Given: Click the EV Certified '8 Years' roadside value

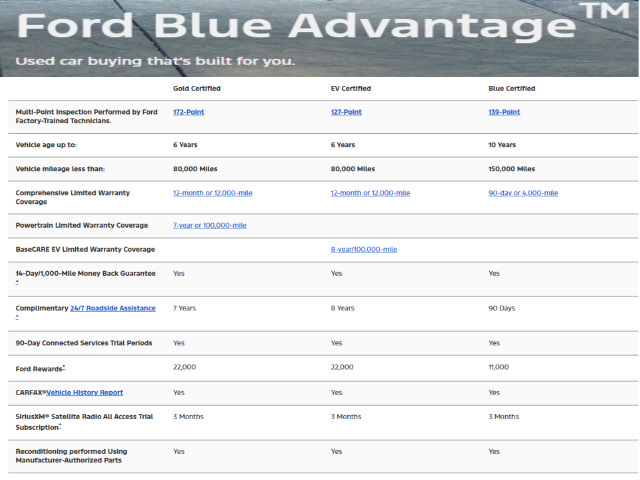Looking at the screenshot, I should [x=342, y=308].
